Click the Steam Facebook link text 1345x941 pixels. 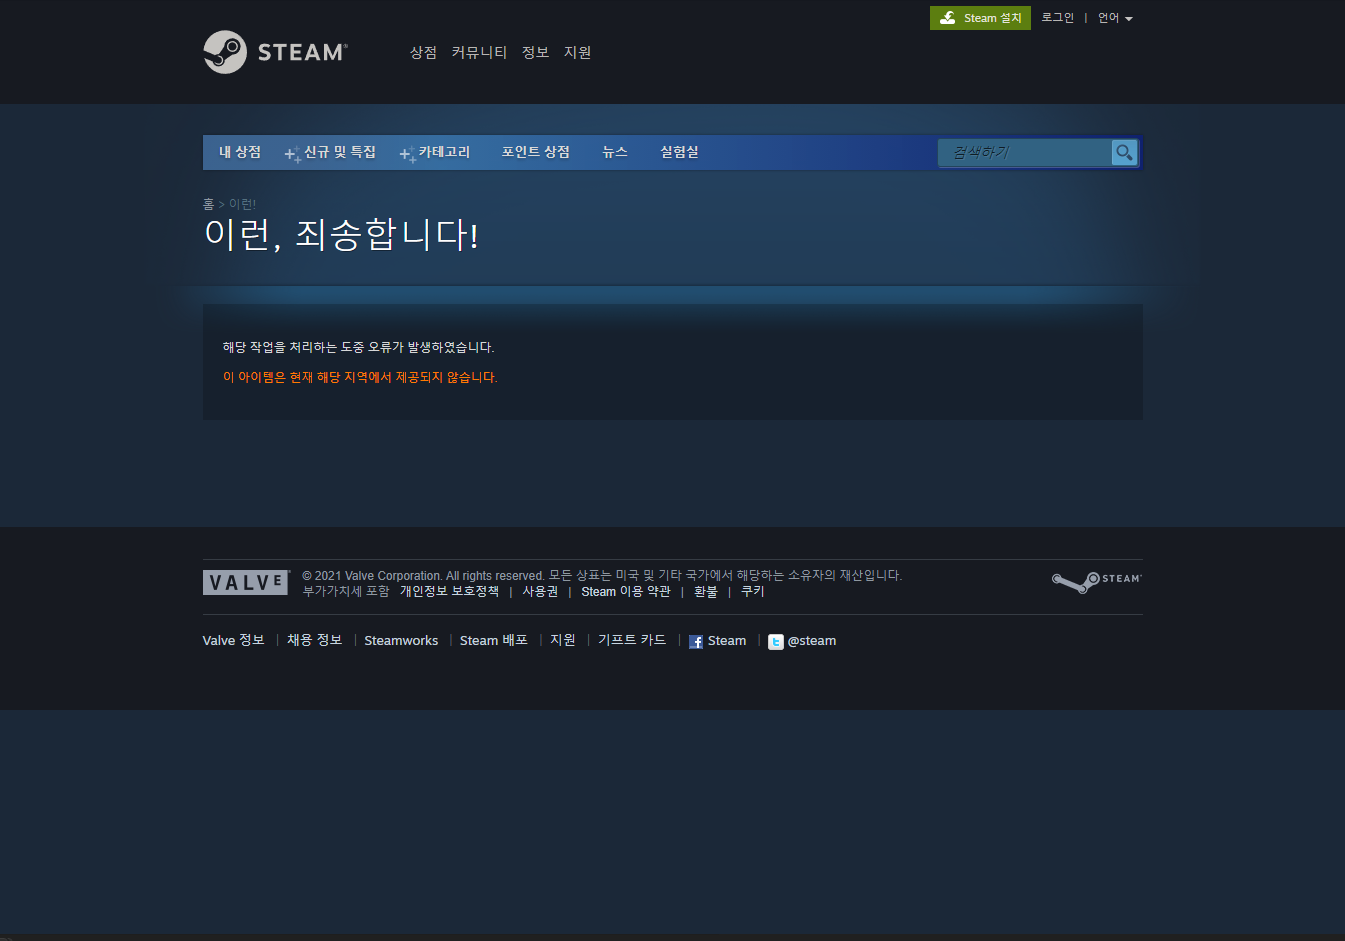[x=727, y=641]
